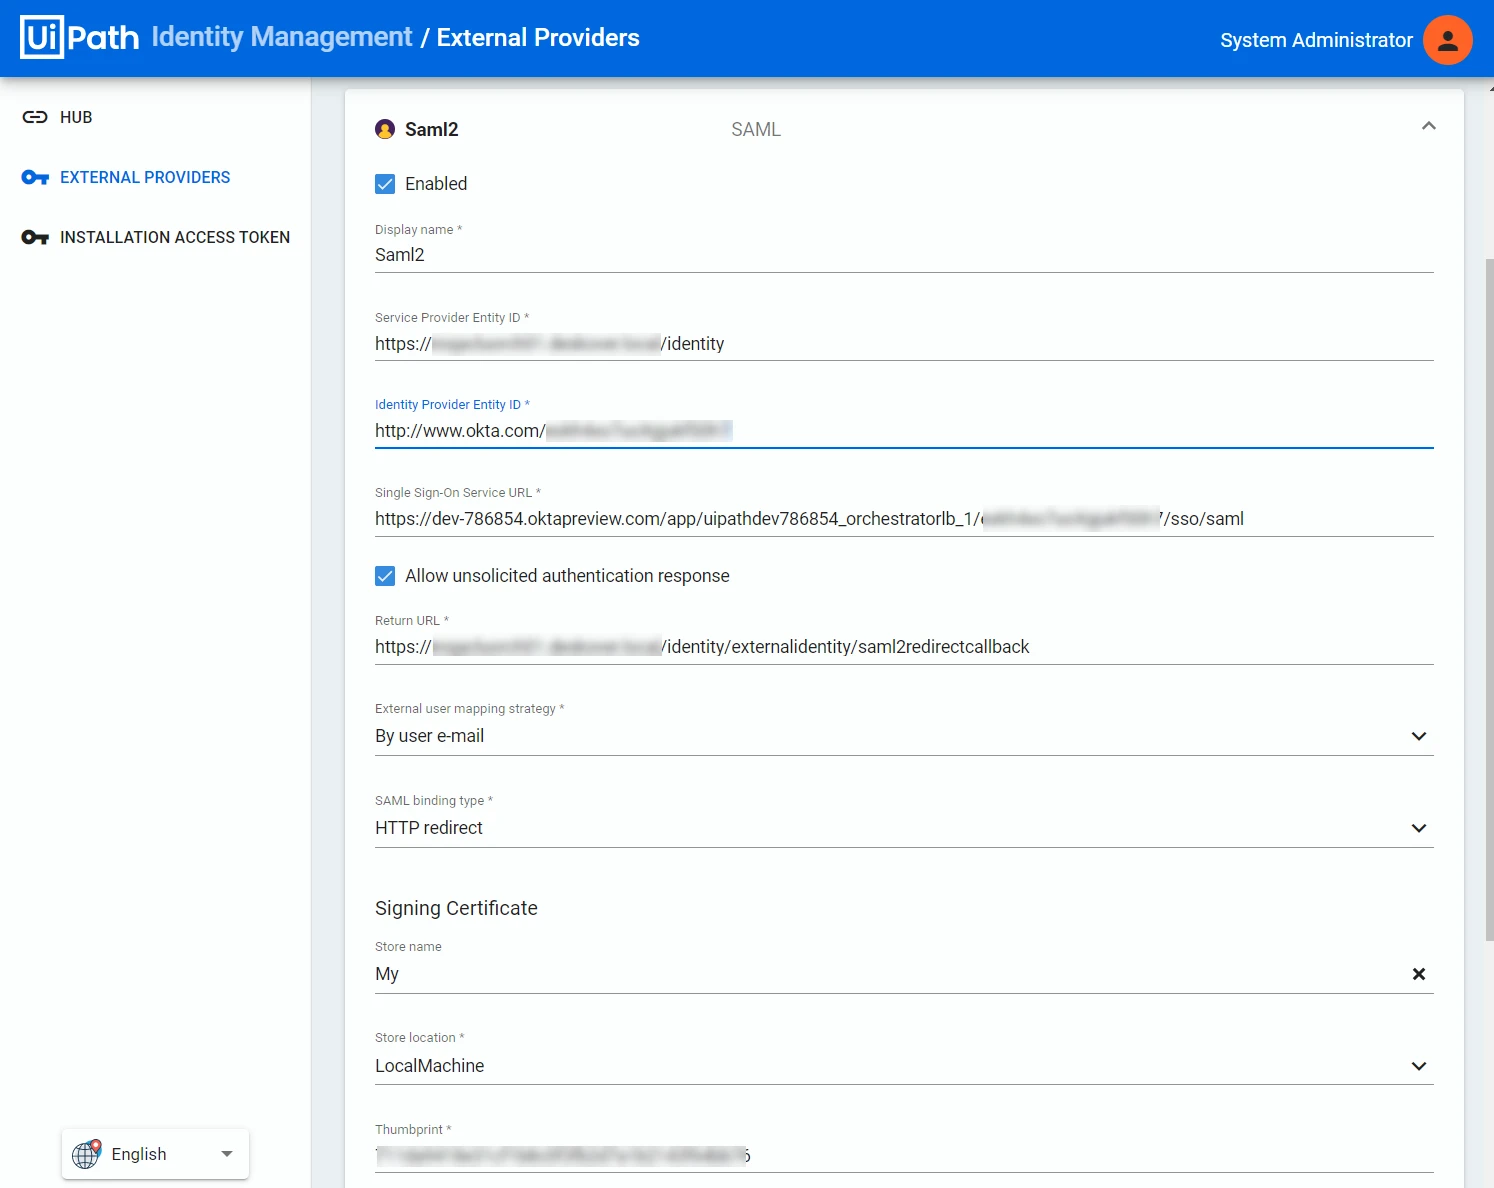This screenshot has height=1188, width=1494.
Task: Click the Installation Access Token key icon
Action: tap(35, 237)
